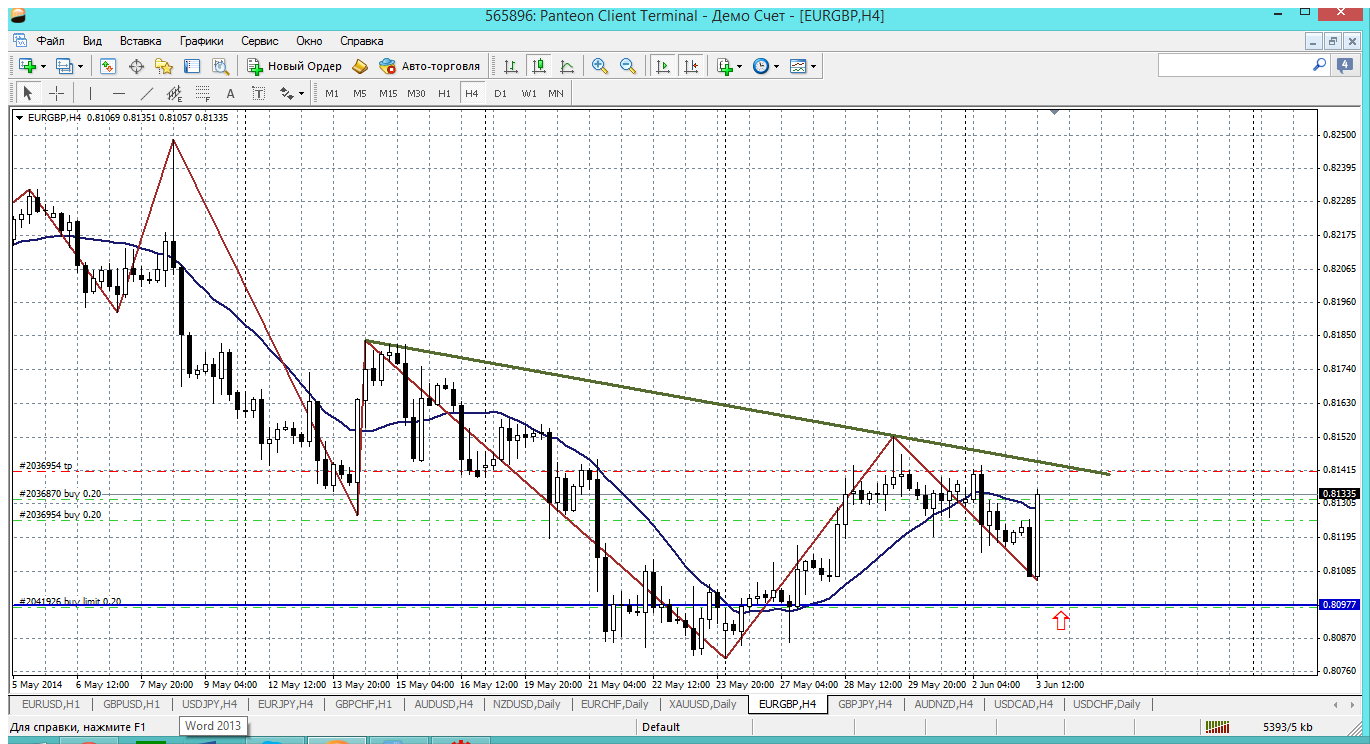
Task: Open a new chart window icon
Action: (x=27, y=66)
